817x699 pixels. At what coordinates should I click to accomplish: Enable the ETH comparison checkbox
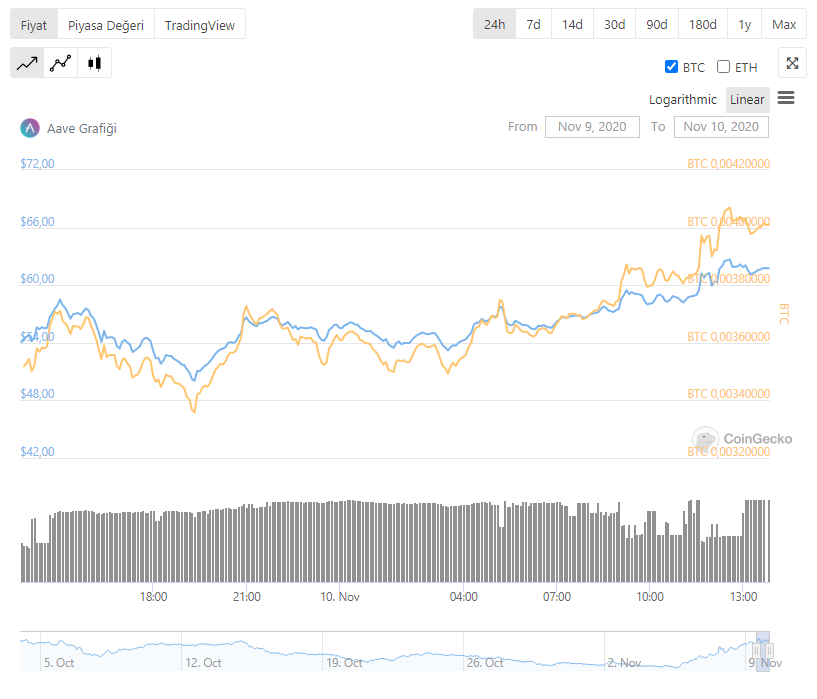pyautogui.click(x=724, y=67)
